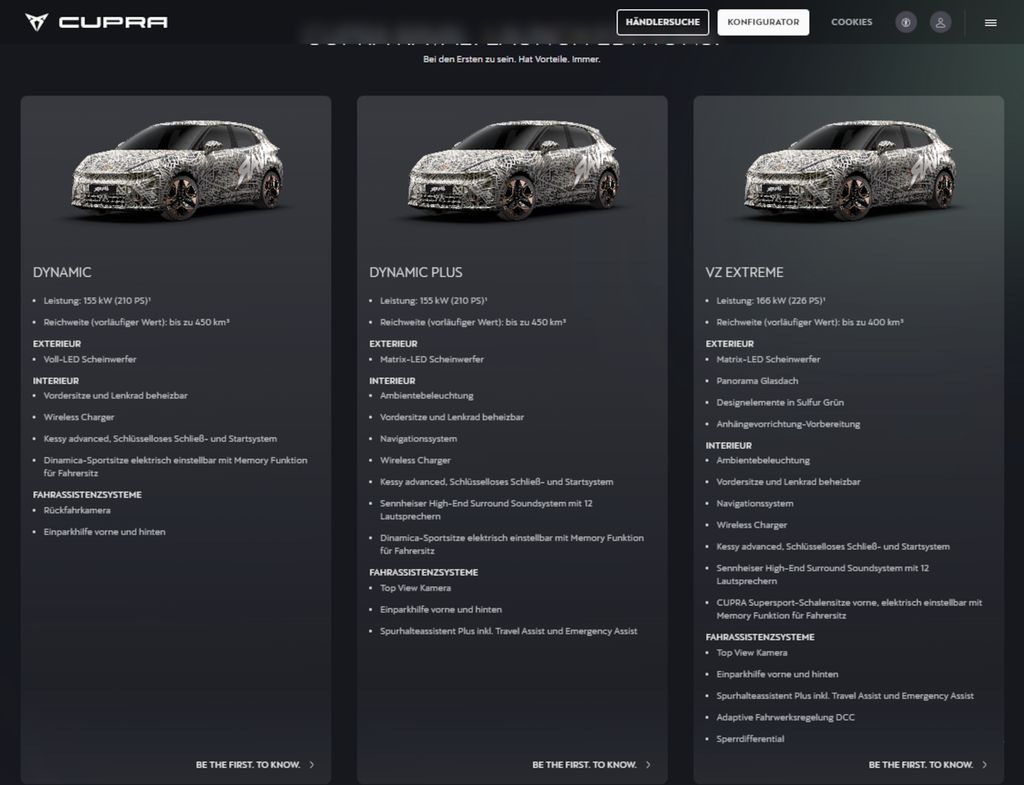Viewport: 1024px width, 785px height.
Task: Click the VZ EXTREME card title
Action: point(744,272)
